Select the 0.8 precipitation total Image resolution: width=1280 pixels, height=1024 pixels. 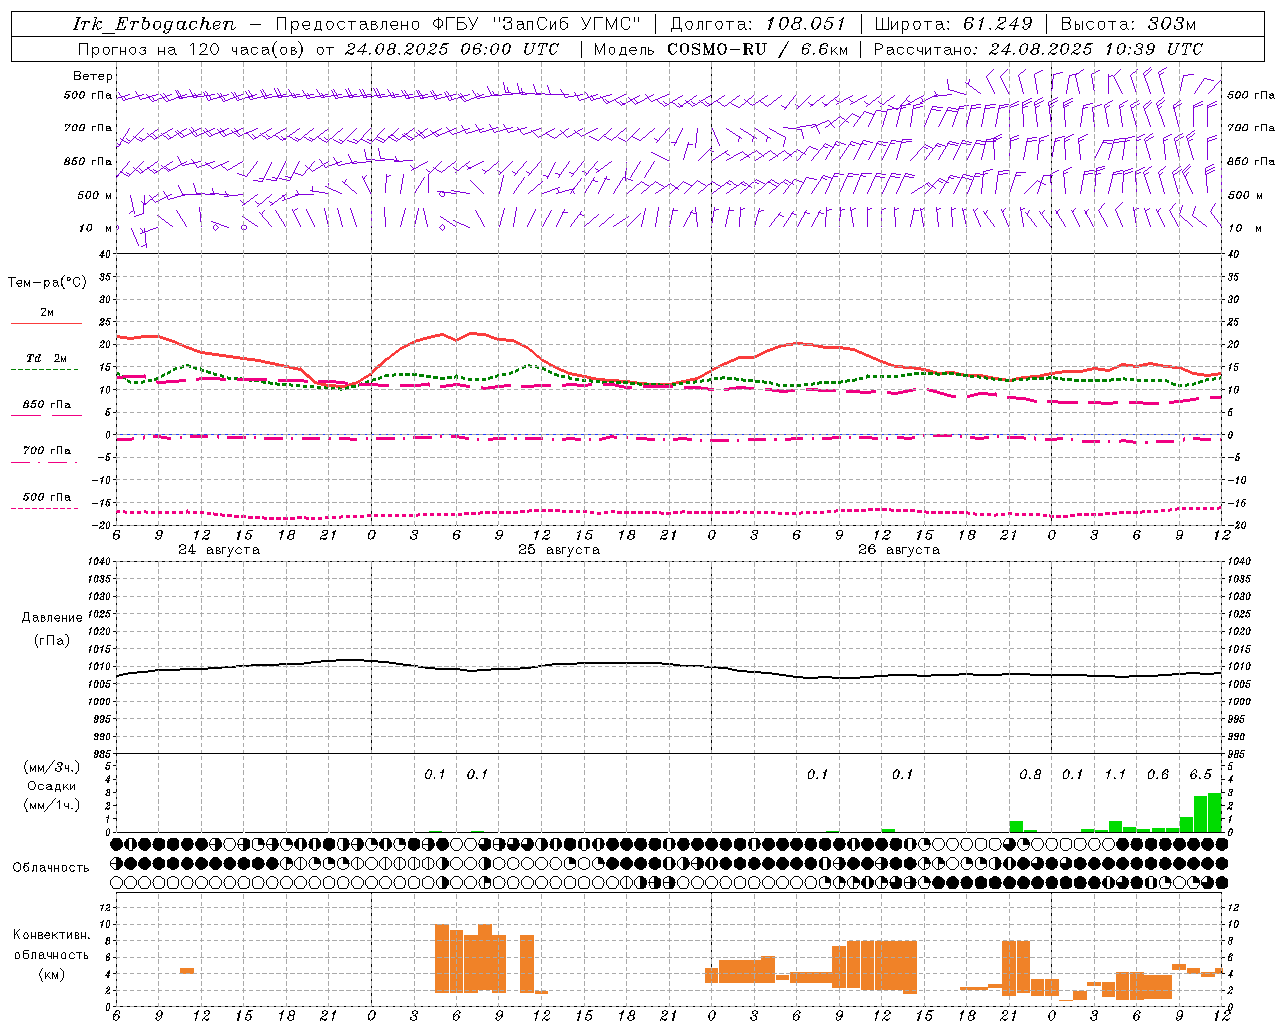pos(1030,774)
